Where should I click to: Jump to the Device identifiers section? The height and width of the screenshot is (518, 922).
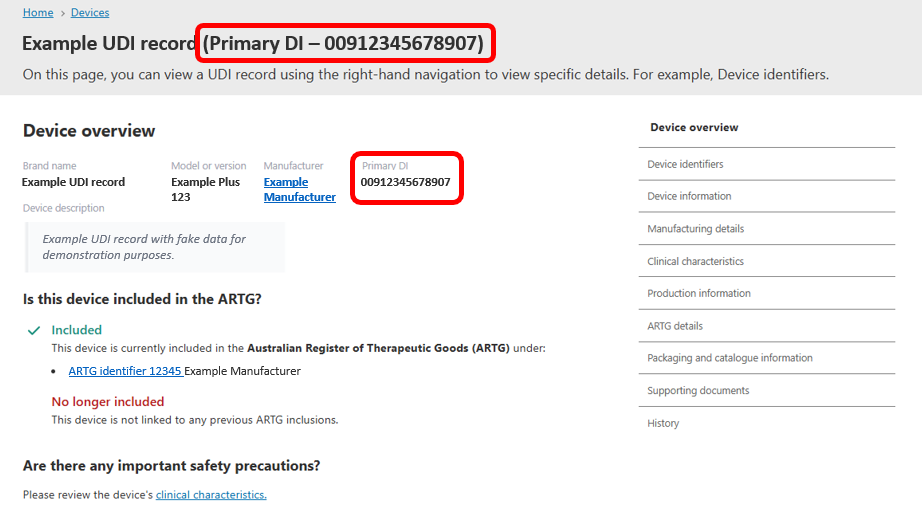685,164
